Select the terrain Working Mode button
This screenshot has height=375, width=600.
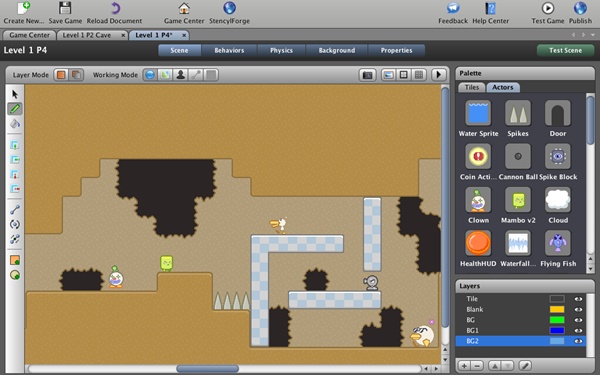click(165, 75)
